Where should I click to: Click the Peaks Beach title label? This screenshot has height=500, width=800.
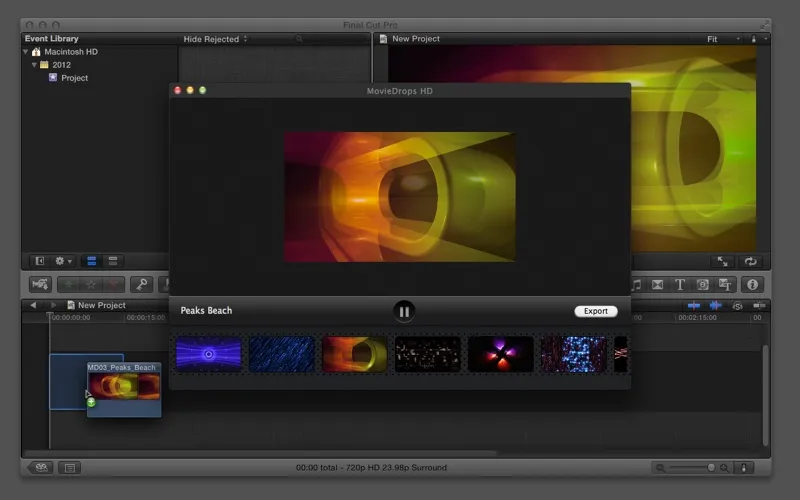tap(206, 310)
